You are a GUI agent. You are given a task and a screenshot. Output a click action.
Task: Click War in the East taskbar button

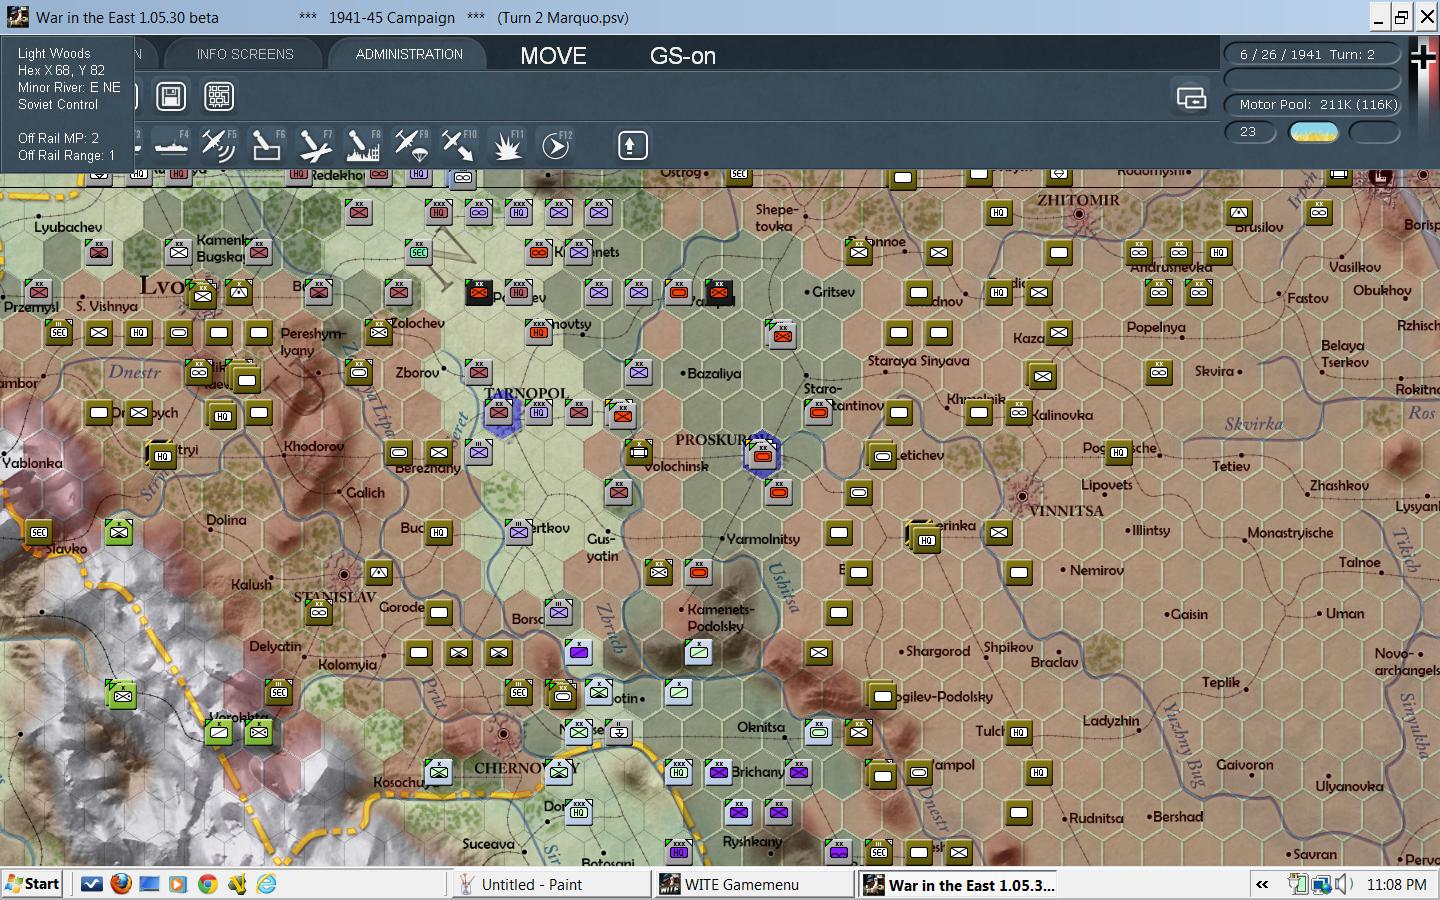point(958,884)
